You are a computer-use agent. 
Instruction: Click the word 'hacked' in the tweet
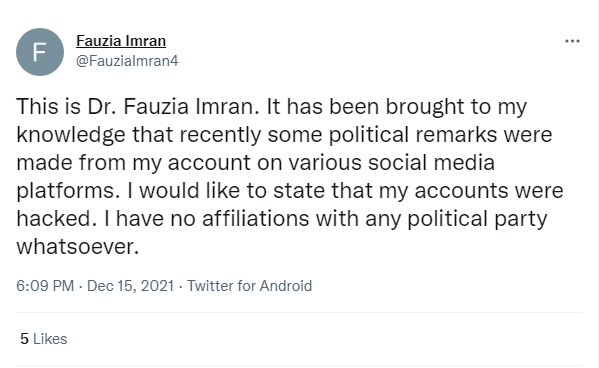coord(54,219)
